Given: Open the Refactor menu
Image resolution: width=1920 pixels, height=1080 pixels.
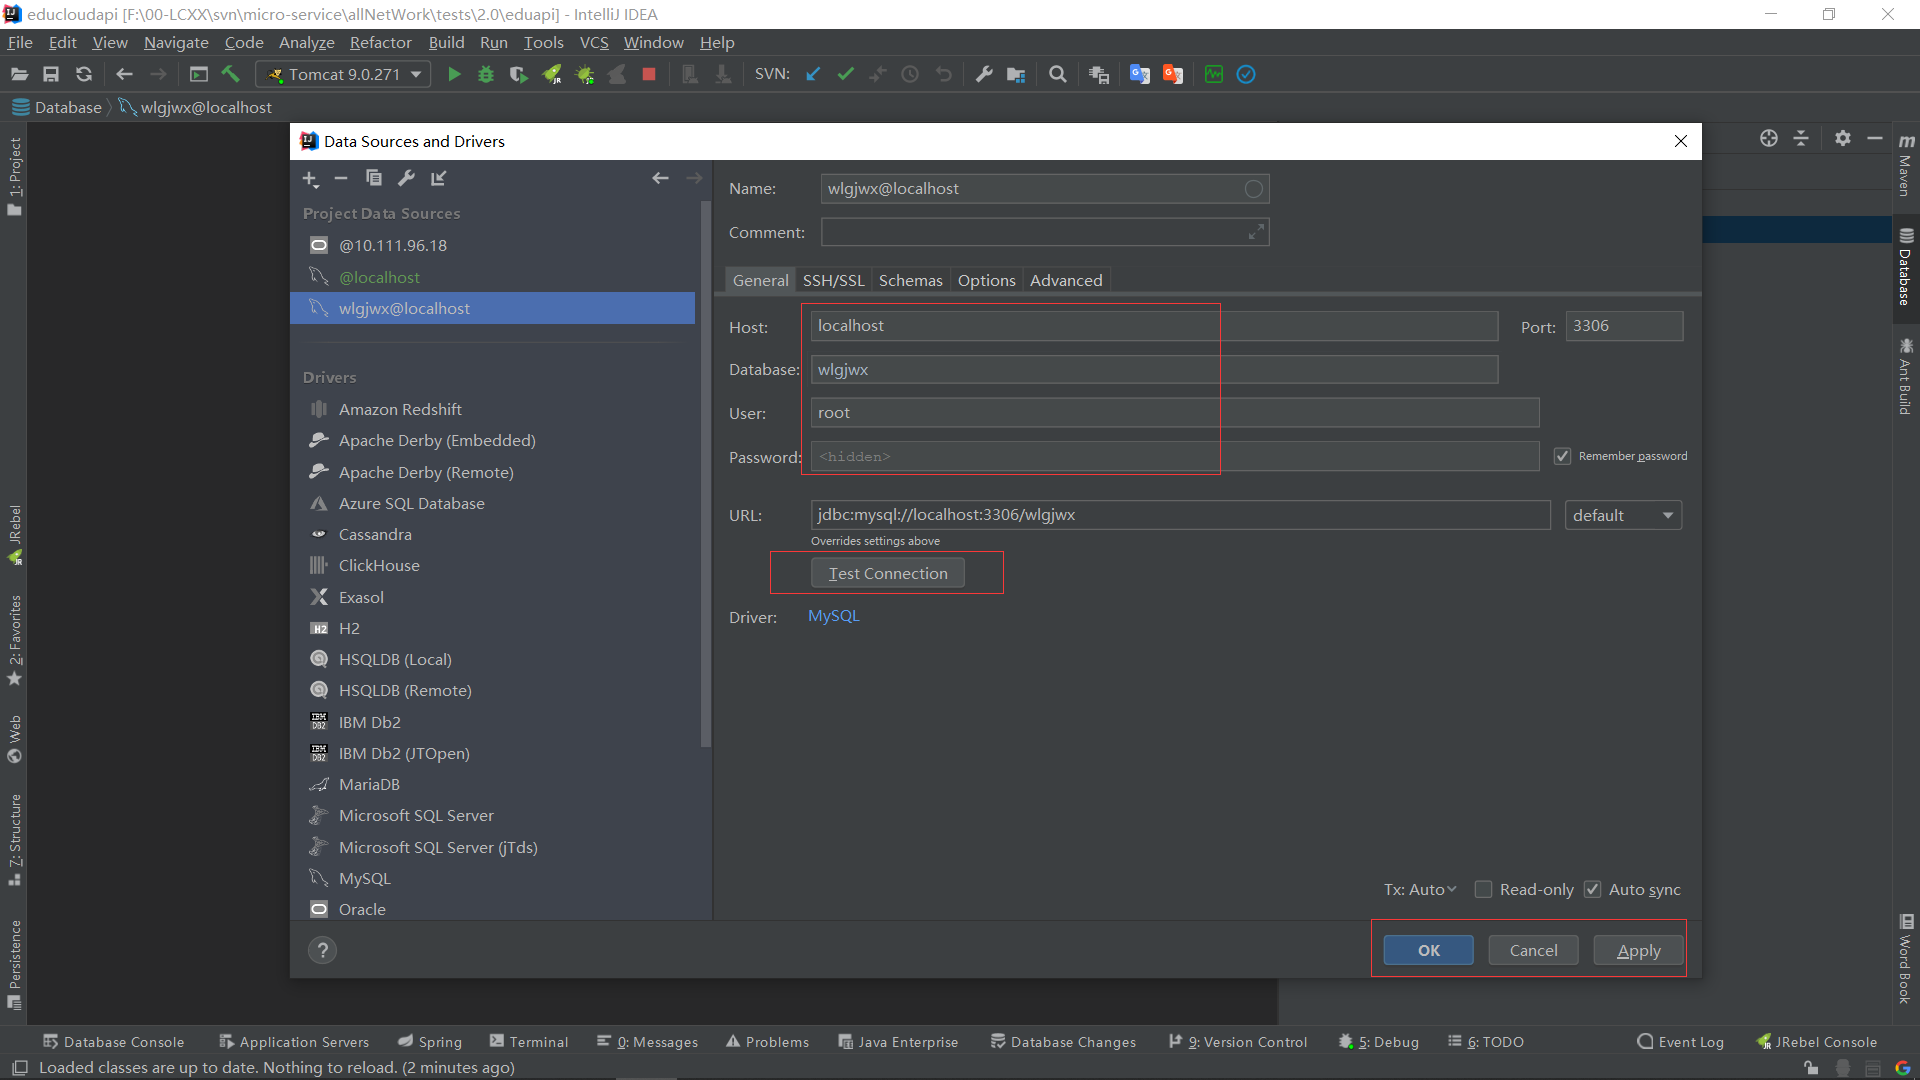Looking at the screenshot, I should (x=380, y=42).
